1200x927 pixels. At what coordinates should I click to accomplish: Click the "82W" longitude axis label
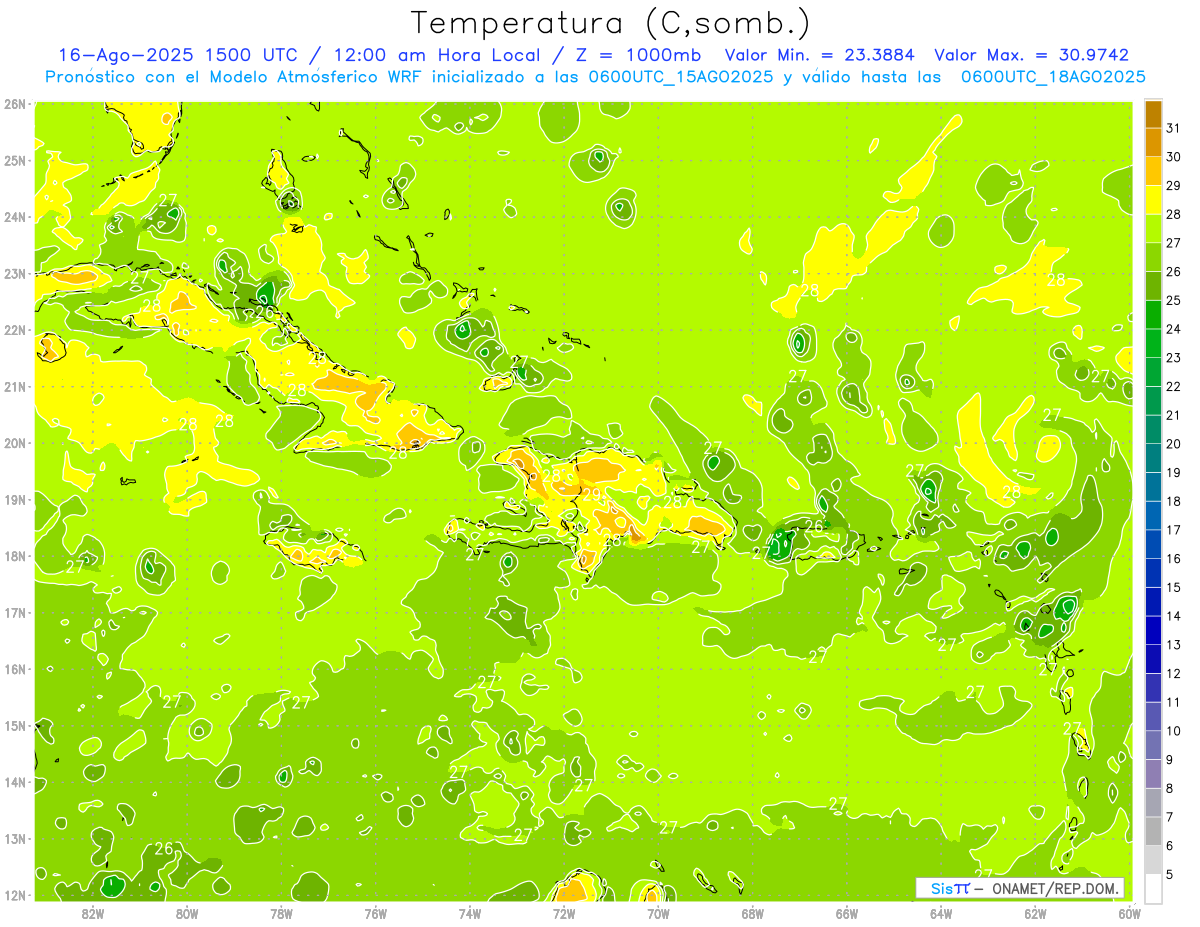coord(92,914)
